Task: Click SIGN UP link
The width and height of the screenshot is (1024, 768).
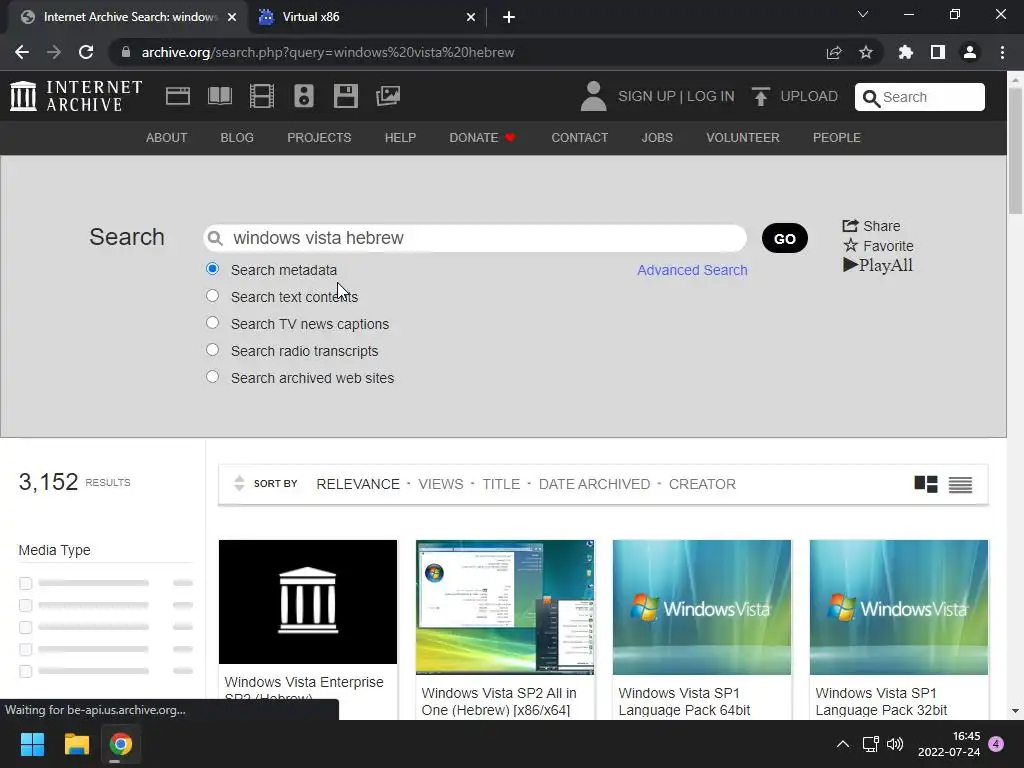Action: click(x=647, y=96)
